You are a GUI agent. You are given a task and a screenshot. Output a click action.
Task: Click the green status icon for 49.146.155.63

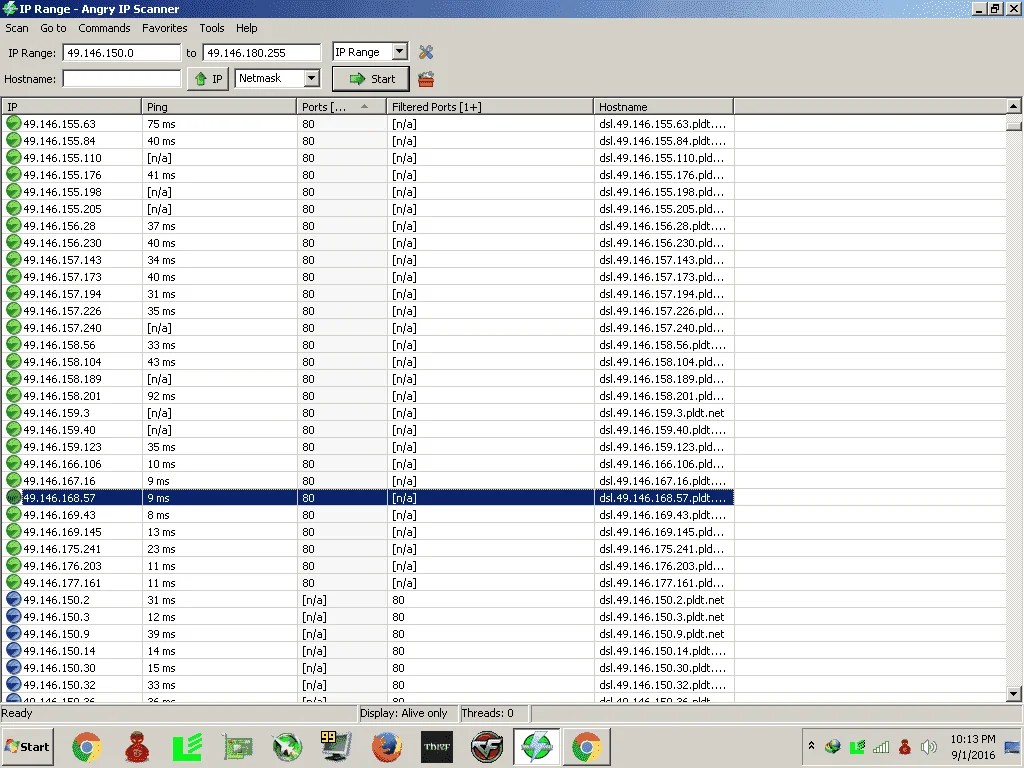(x=13, y=123)
